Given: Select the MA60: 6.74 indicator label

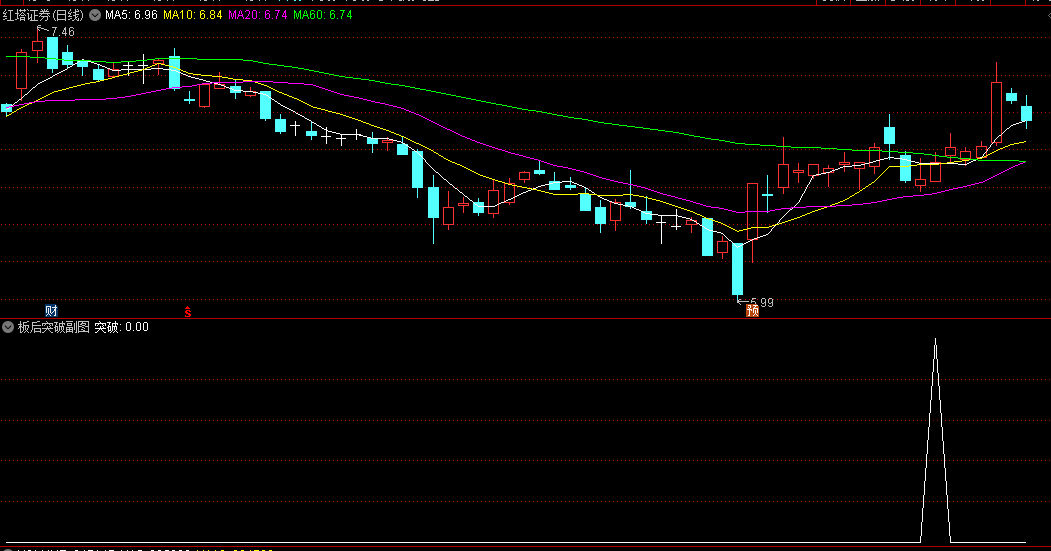Looking at the screenshot, I should [322, 15].
